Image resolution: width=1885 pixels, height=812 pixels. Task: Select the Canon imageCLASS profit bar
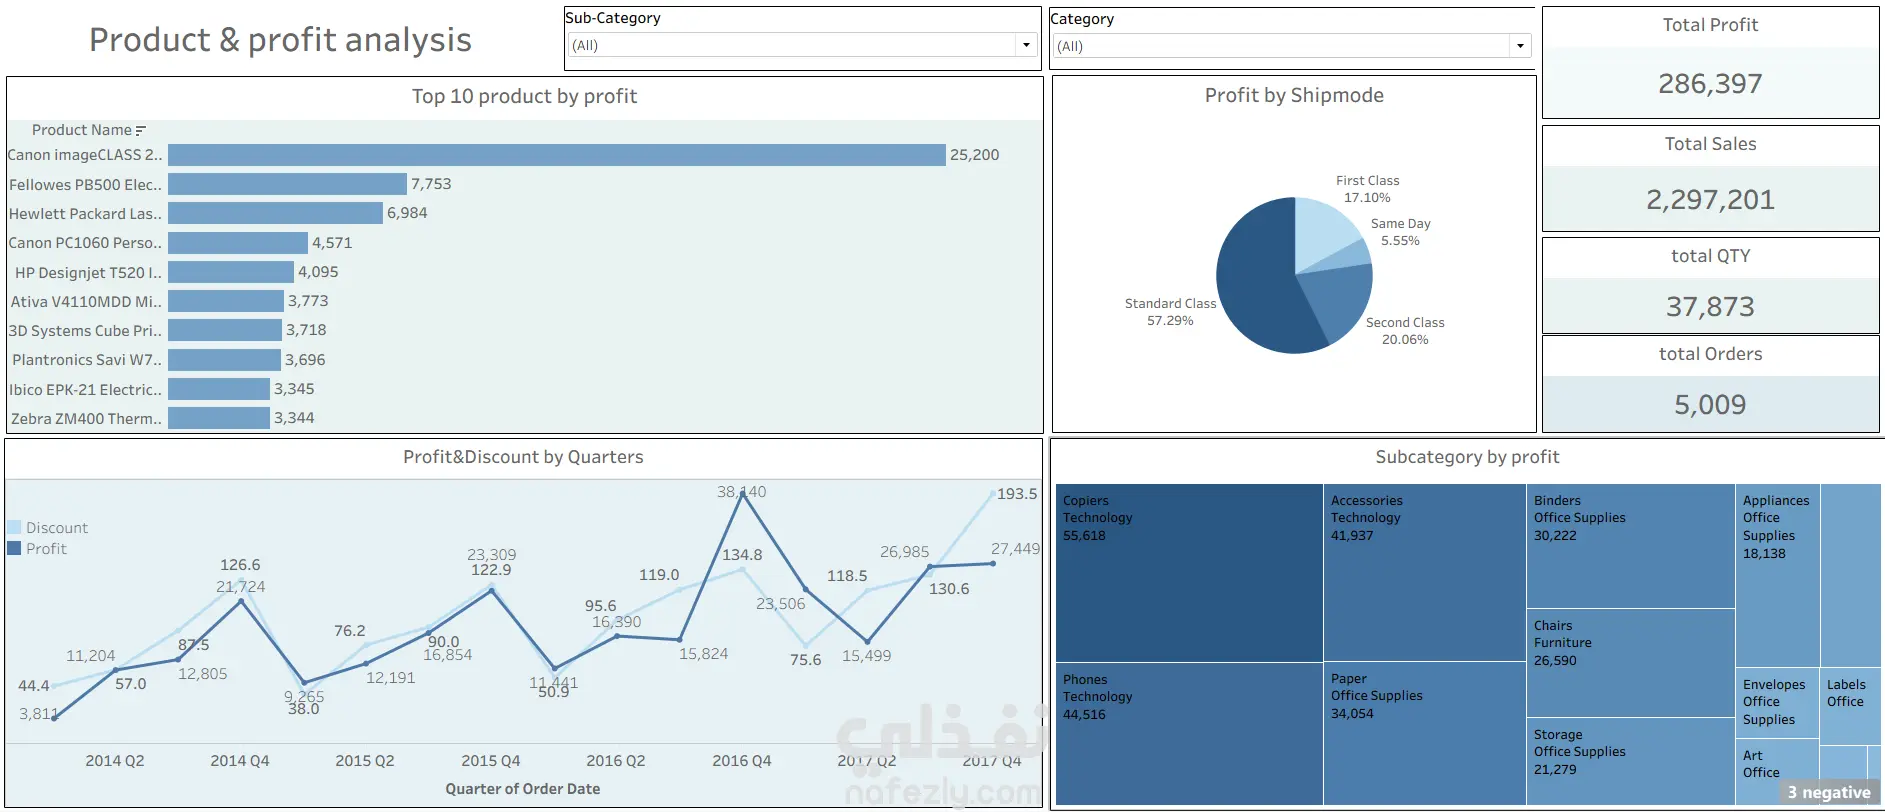pos(556,155)
